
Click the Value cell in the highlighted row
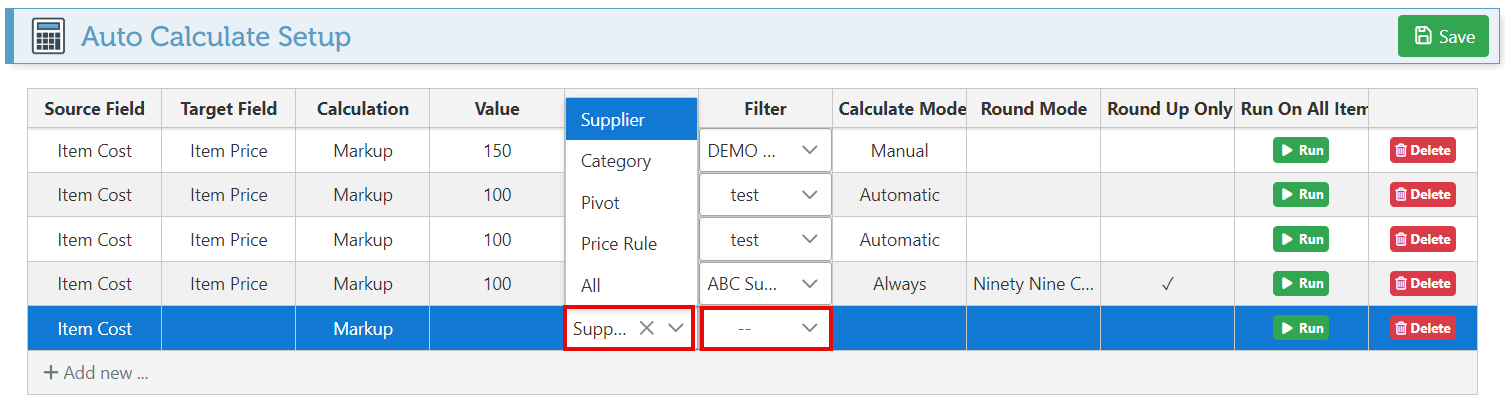coord(497,328)
